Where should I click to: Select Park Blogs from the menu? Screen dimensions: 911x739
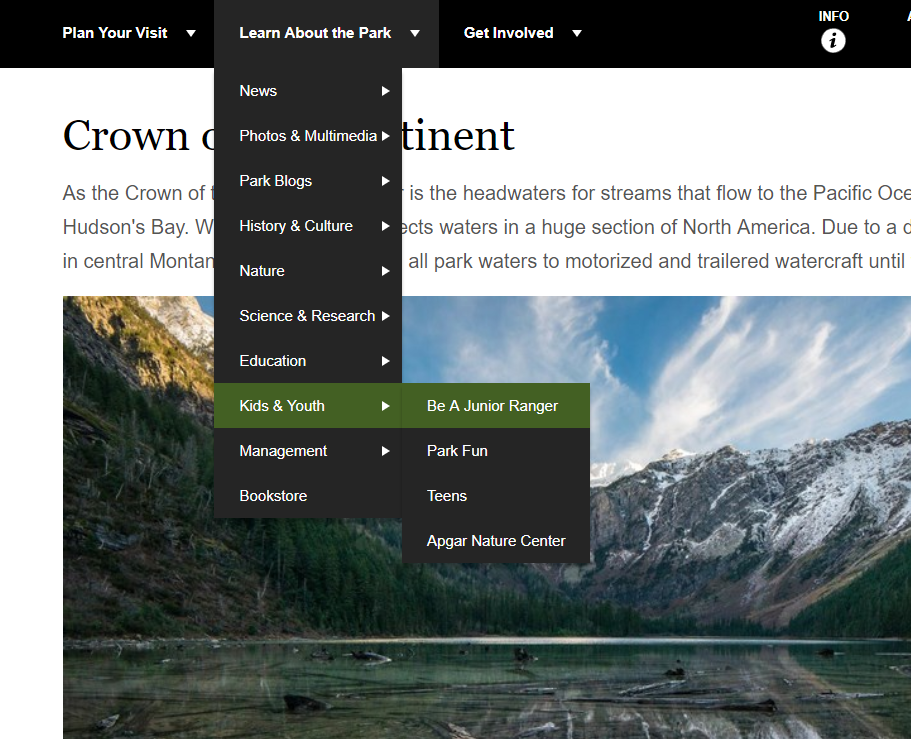pos(276,181)
